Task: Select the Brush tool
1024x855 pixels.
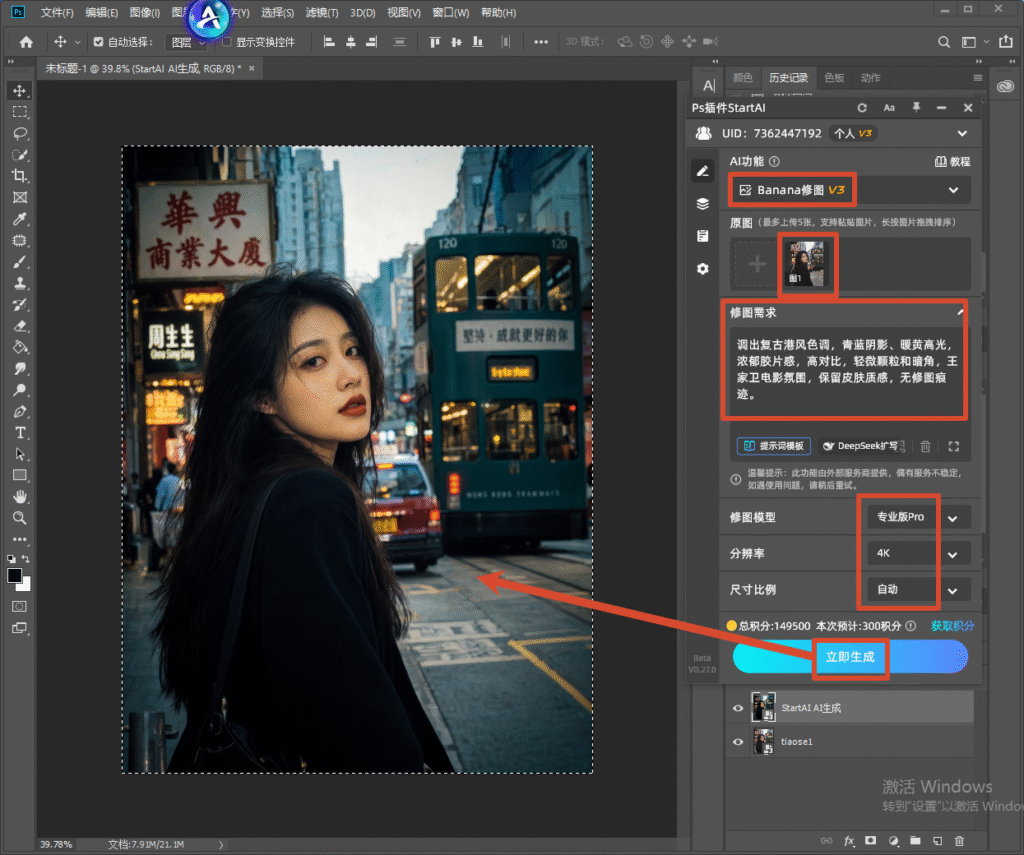Action: 20,262
